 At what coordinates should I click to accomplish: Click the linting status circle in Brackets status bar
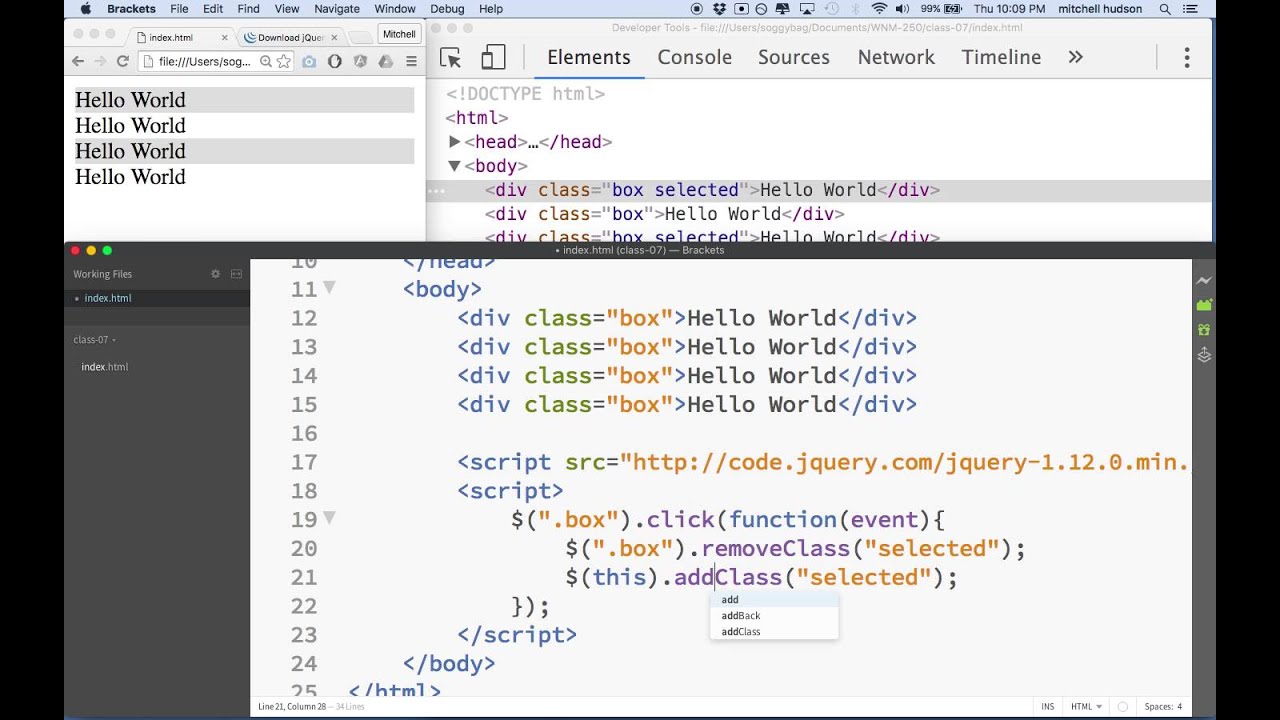pos(1125,707)
